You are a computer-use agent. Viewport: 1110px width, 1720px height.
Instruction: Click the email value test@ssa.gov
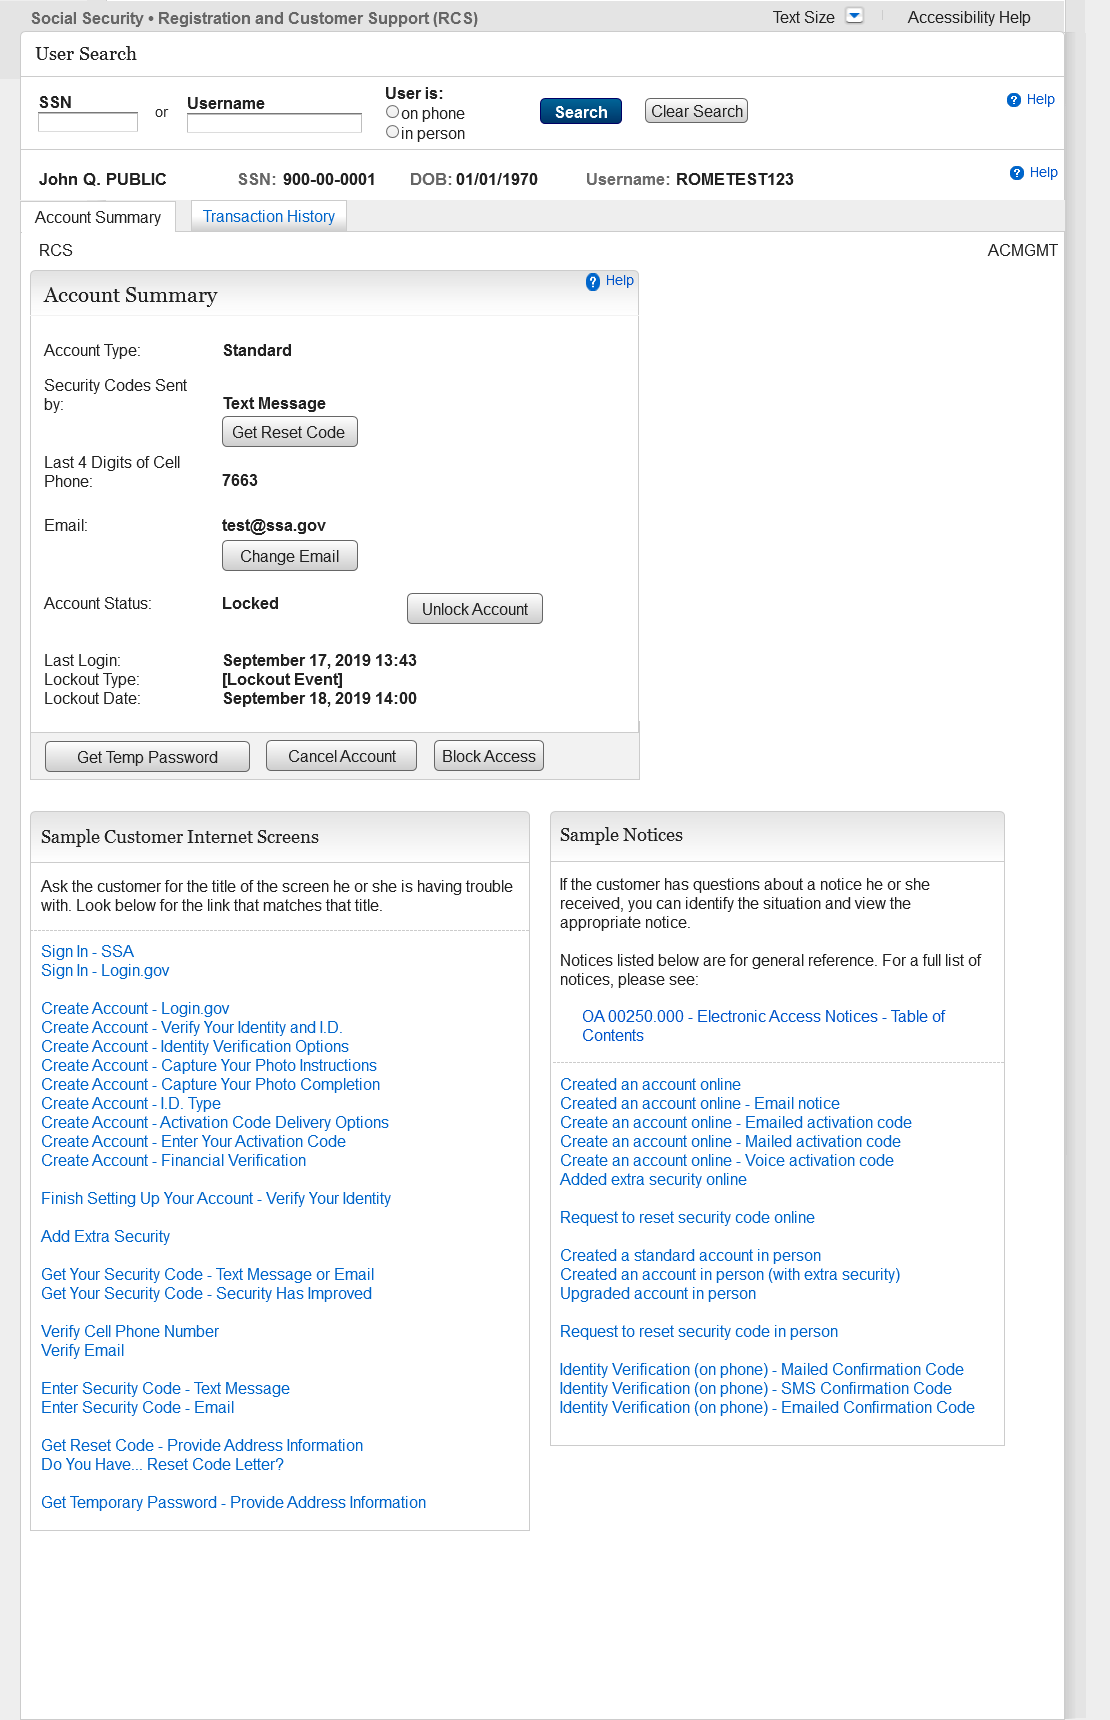pyautogui.click(x=274, y=525)
